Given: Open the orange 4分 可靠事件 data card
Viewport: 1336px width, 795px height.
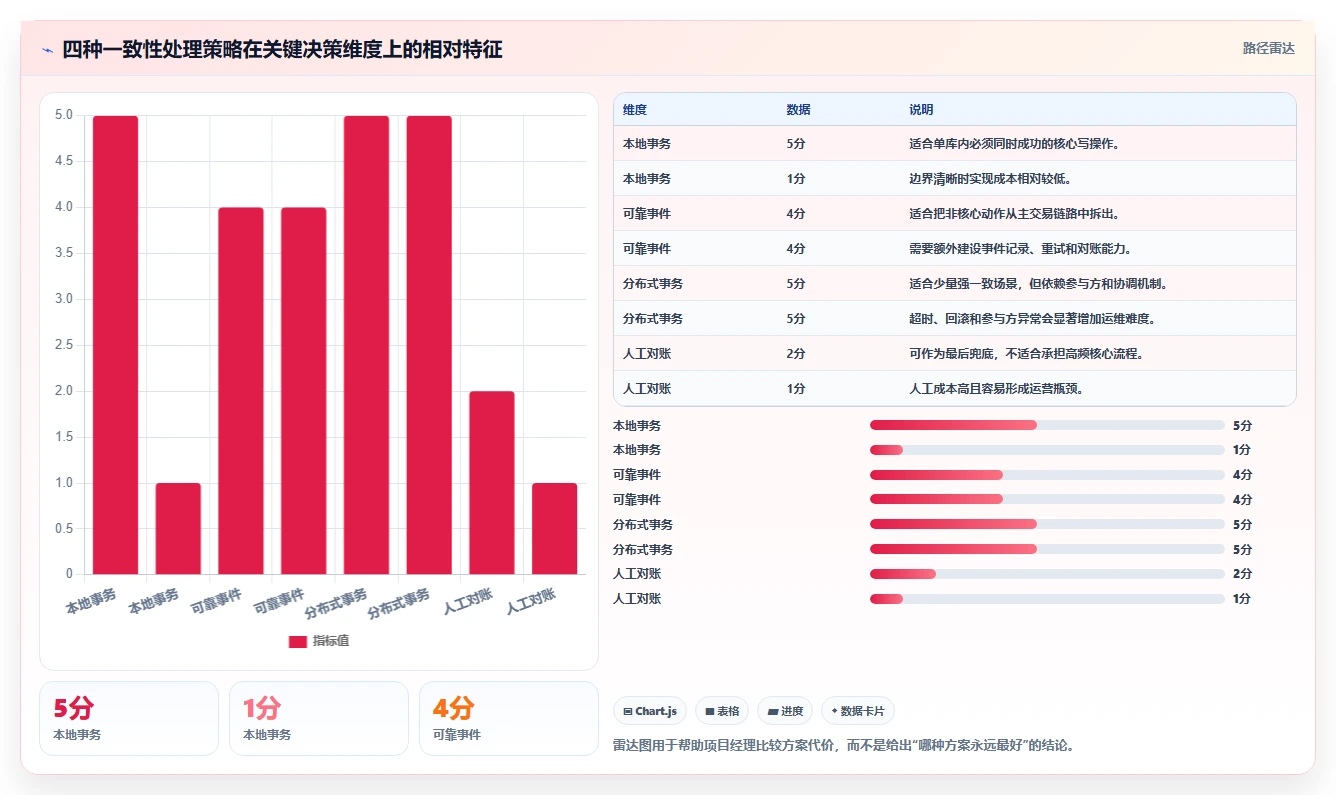Looking at the screenshot, I should (x=509, y=718).
